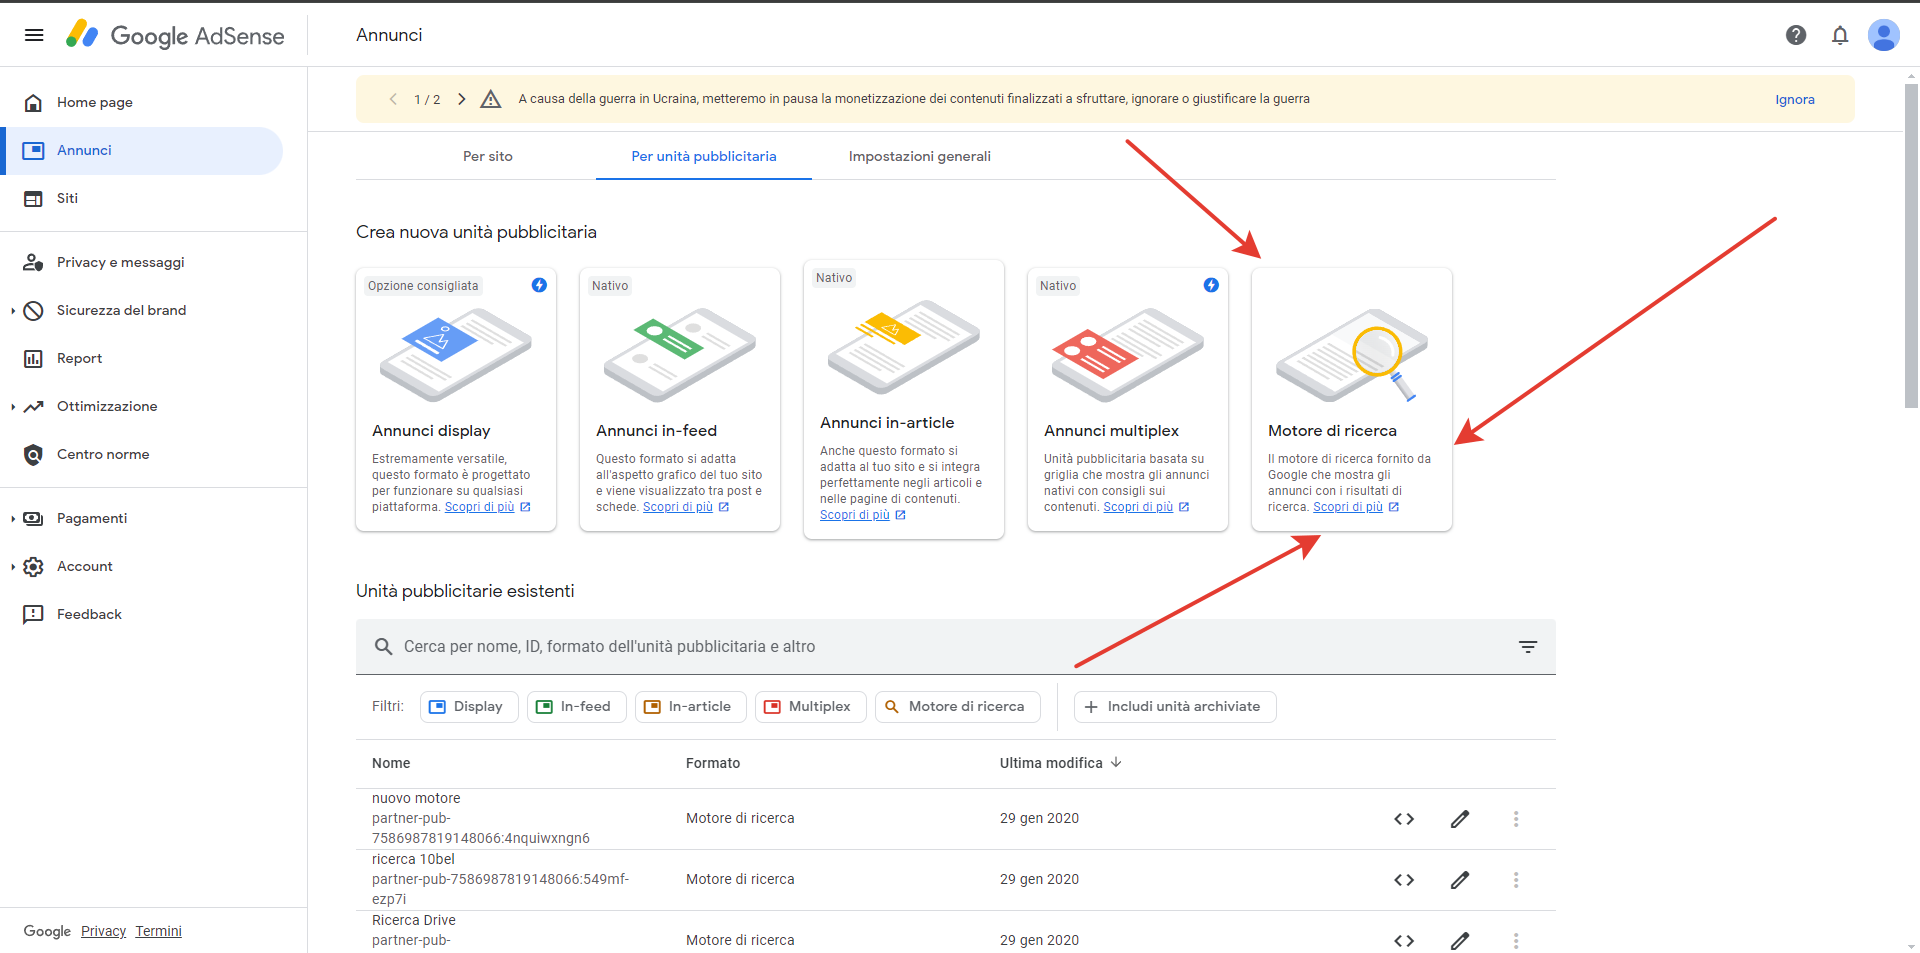Open more options for 'nuovo motore'
Screen dimensions: 1920x953
tap(1516, 819)
